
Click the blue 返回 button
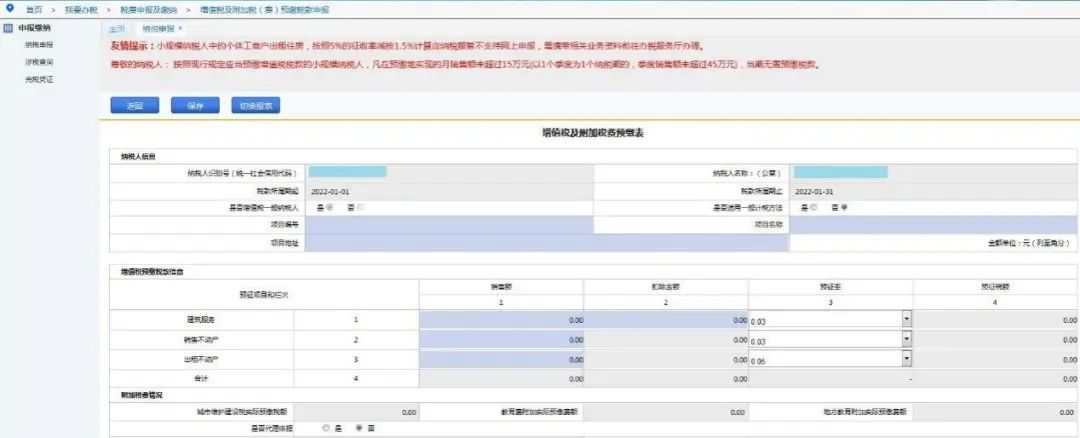click(x=135, y=105)
